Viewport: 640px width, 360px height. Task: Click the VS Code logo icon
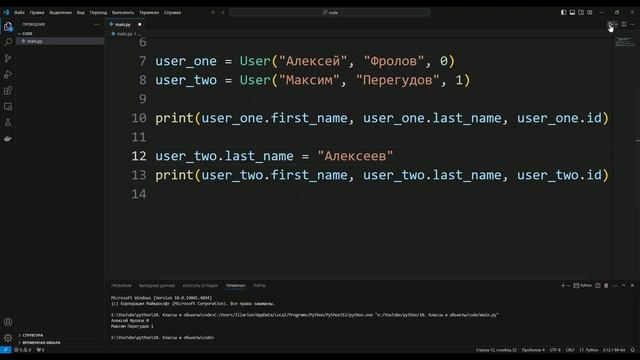(x=6, y=12)
